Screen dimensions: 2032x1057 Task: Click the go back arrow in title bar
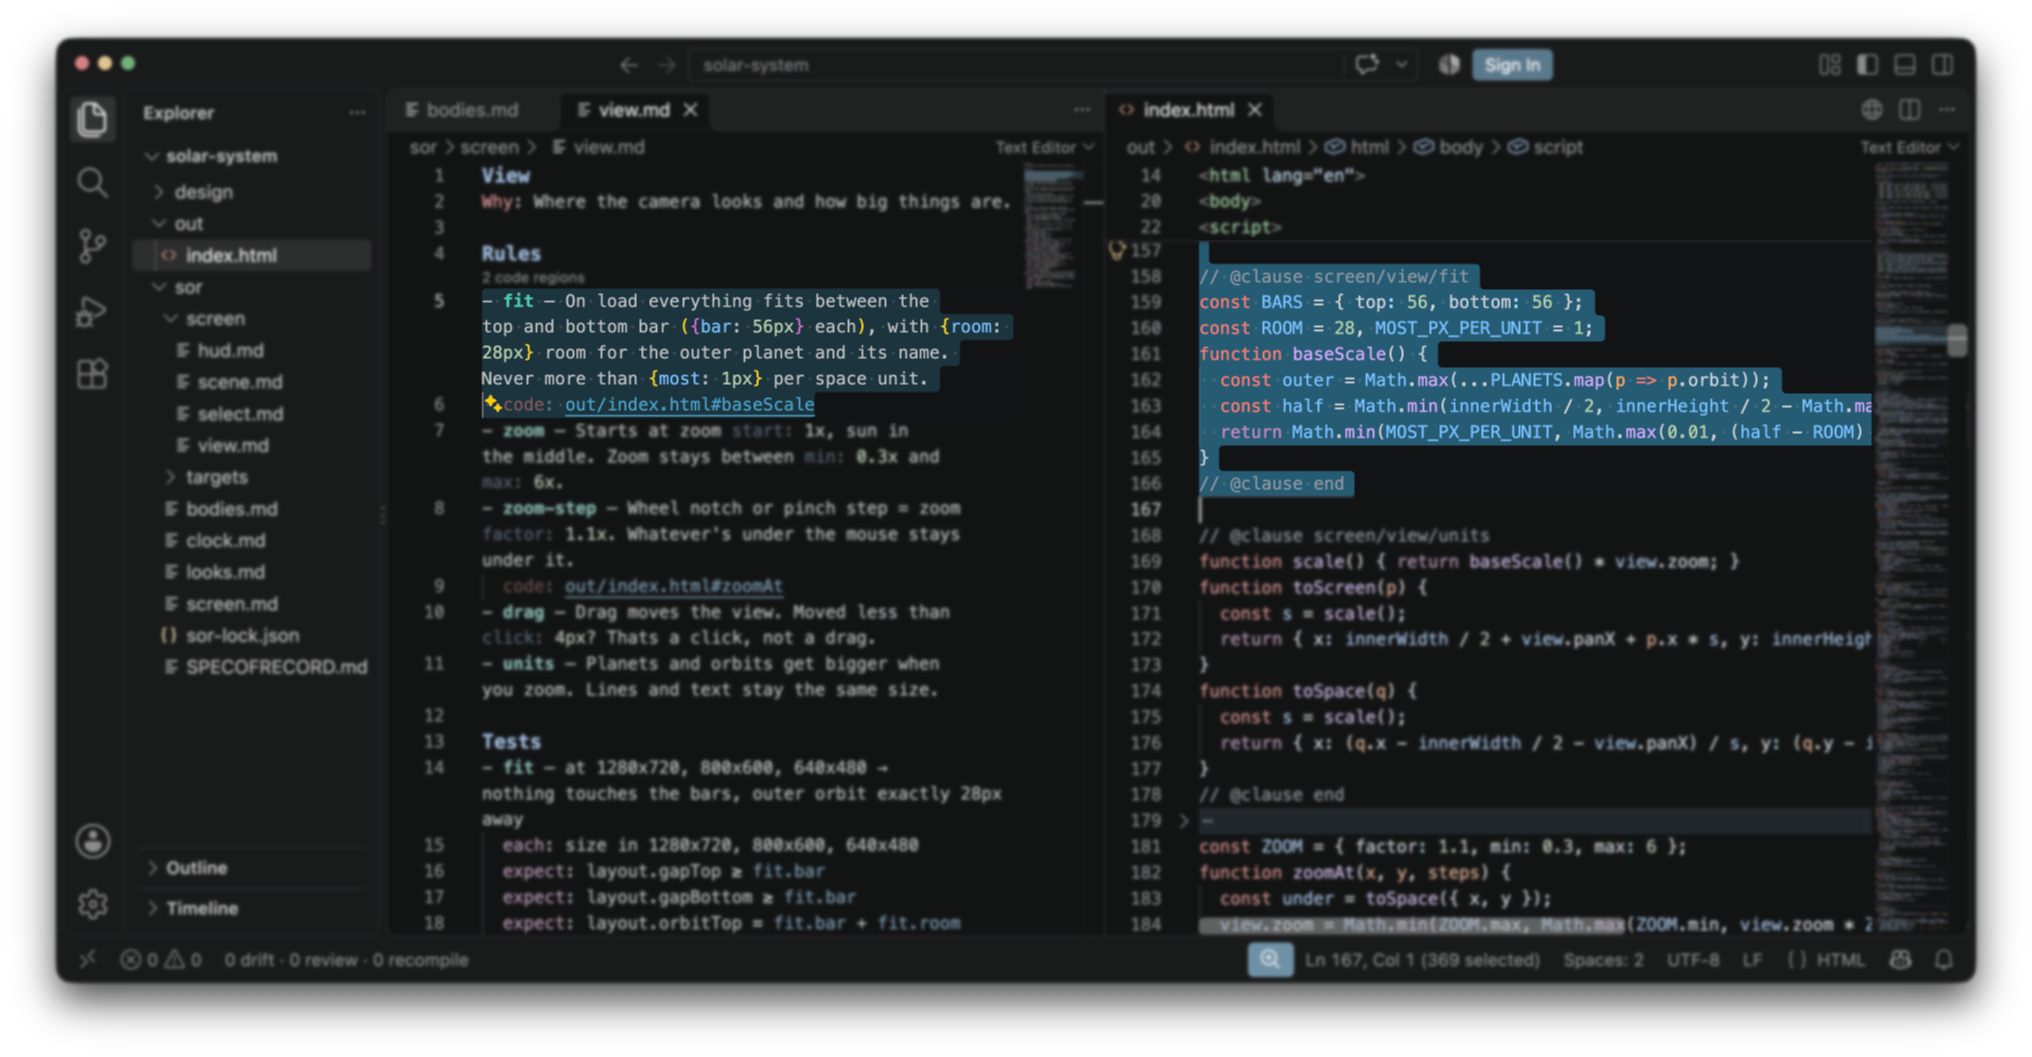(628, 65)
